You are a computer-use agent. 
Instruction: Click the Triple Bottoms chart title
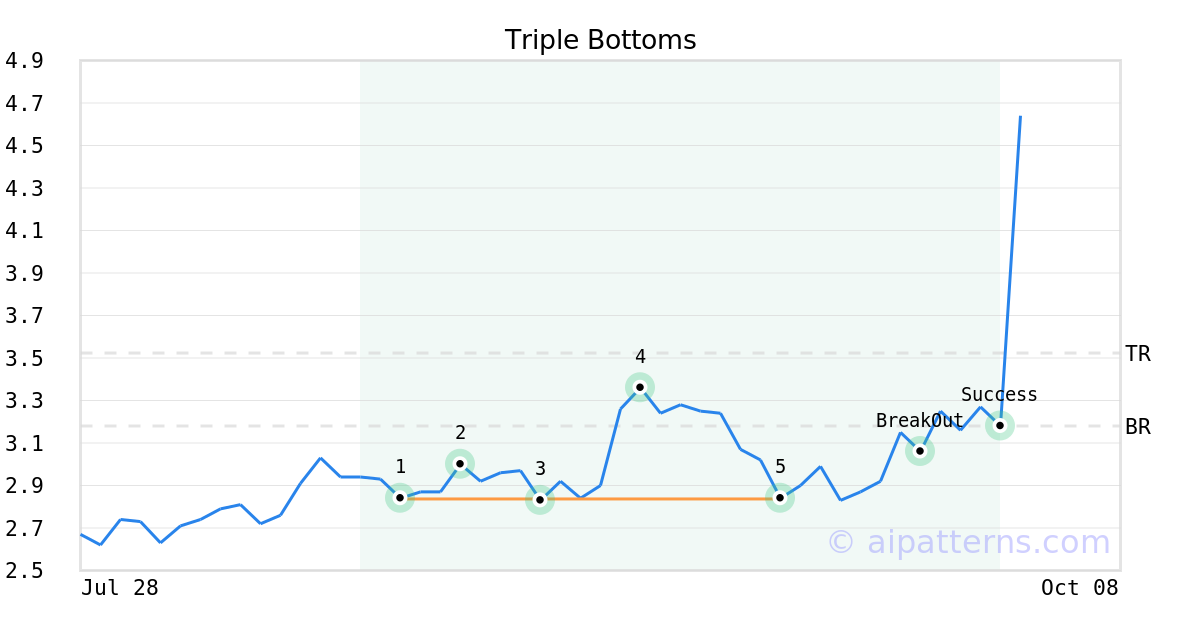600,40
